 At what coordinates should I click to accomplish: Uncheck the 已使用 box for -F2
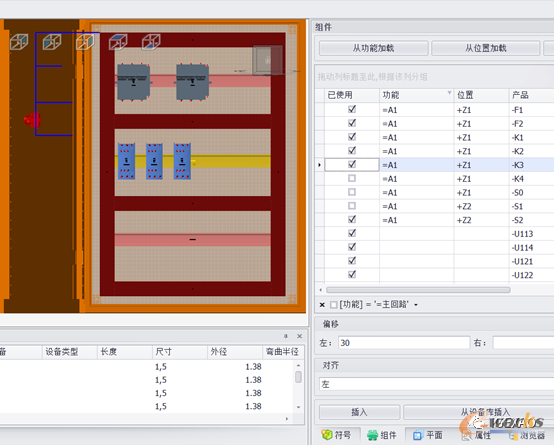(352, 123)
